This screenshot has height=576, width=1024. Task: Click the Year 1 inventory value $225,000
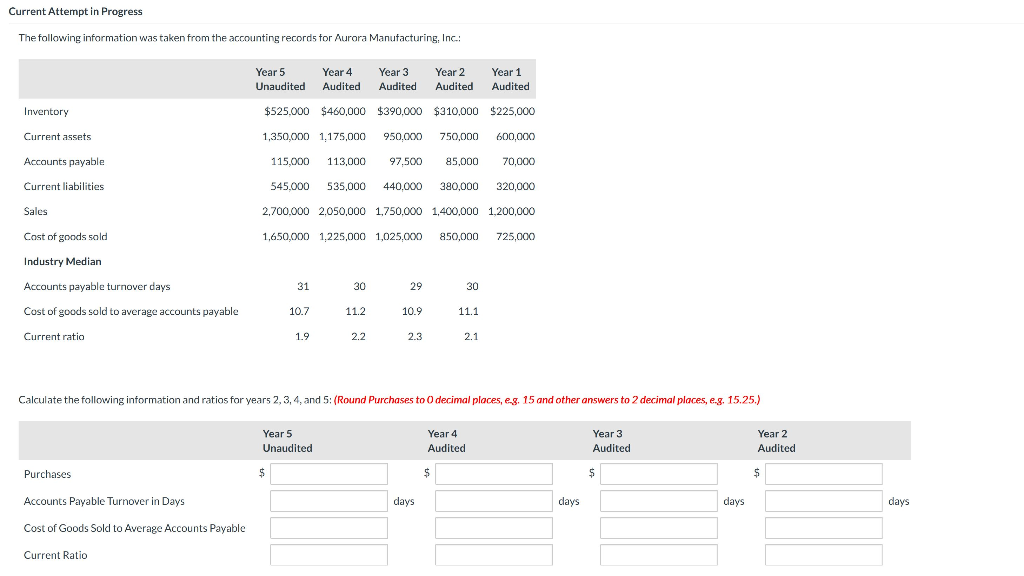tap(513, 112)
